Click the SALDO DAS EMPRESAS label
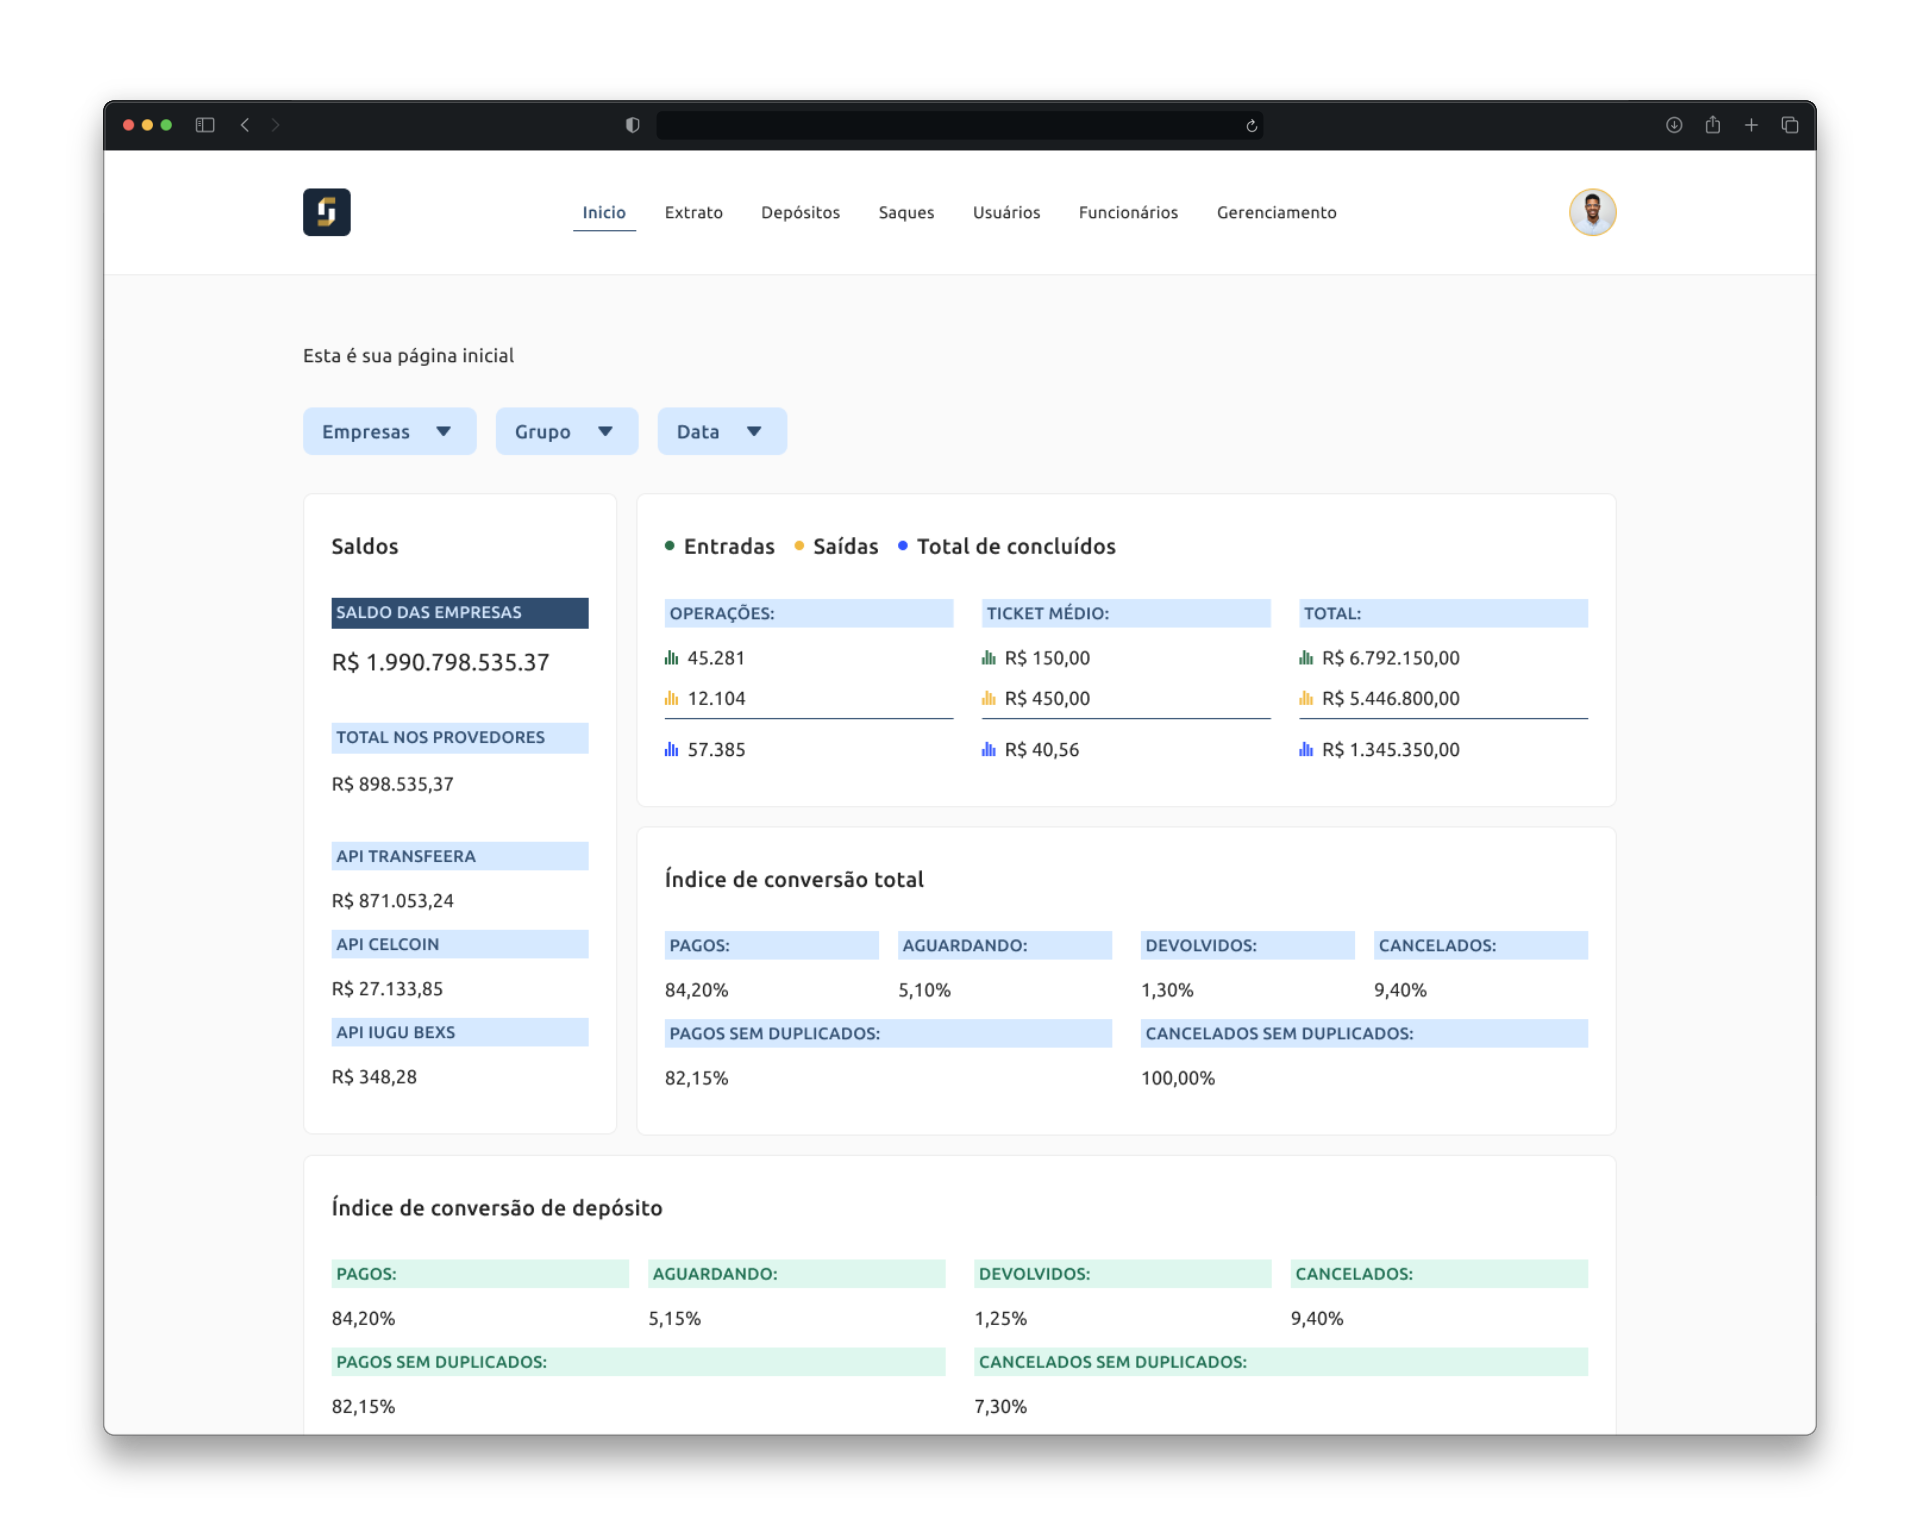Image resolution: width=1920 pixels, height=1536 pixels. (x=459, y=612)
